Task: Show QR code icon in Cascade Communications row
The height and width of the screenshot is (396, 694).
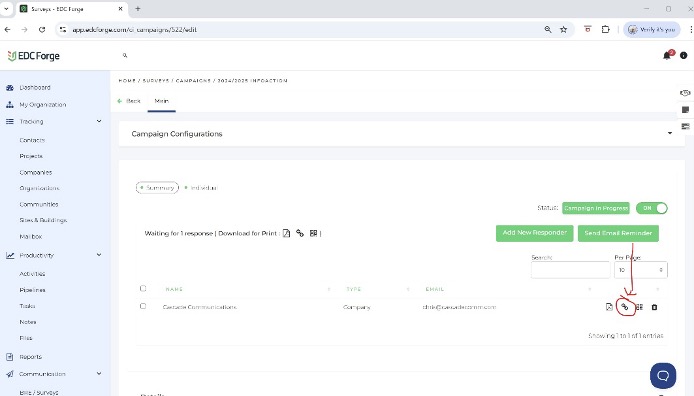Action: [x=640, y=307]
